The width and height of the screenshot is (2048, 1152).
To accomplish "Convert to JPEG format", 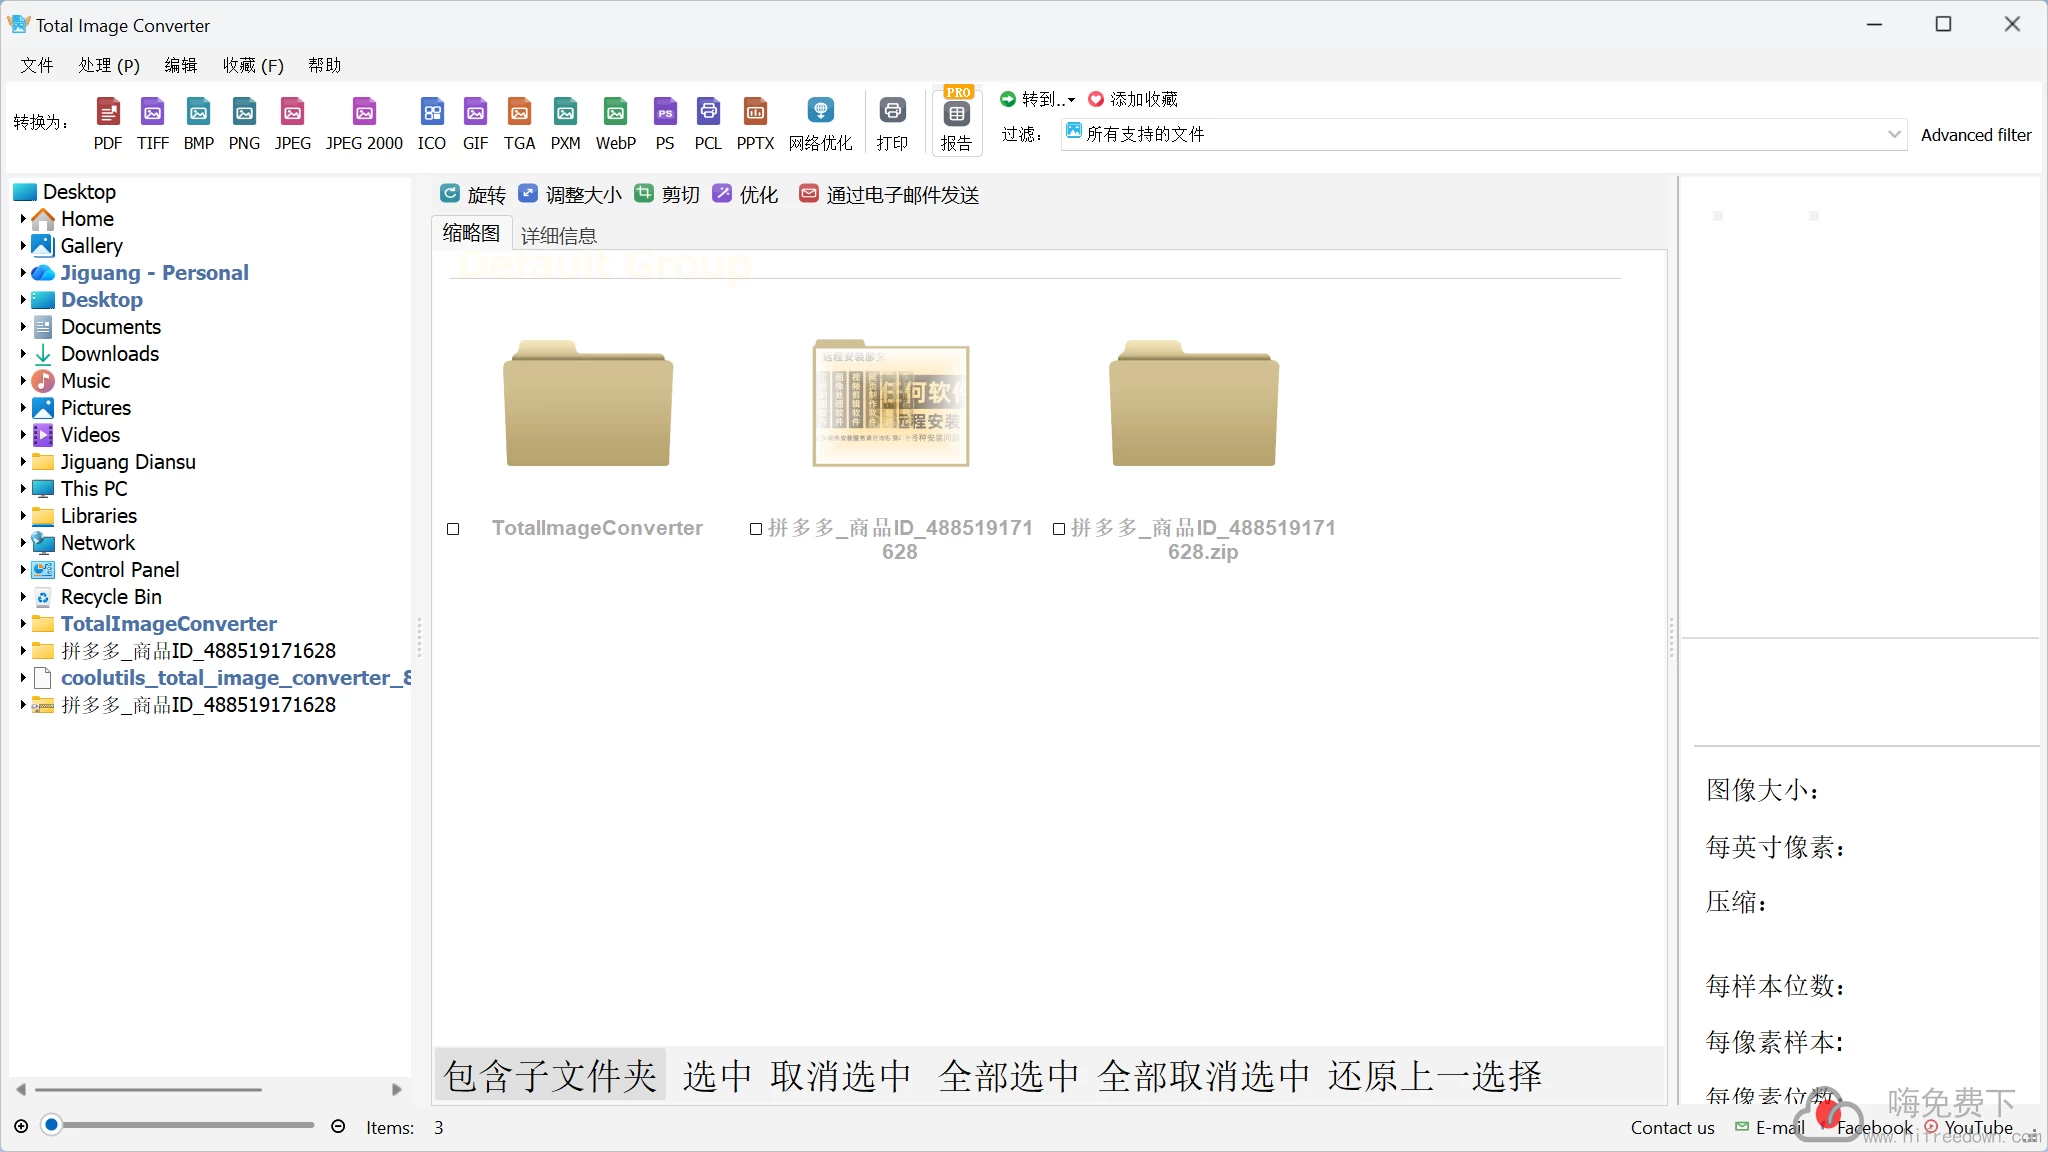I will point(293,123).
